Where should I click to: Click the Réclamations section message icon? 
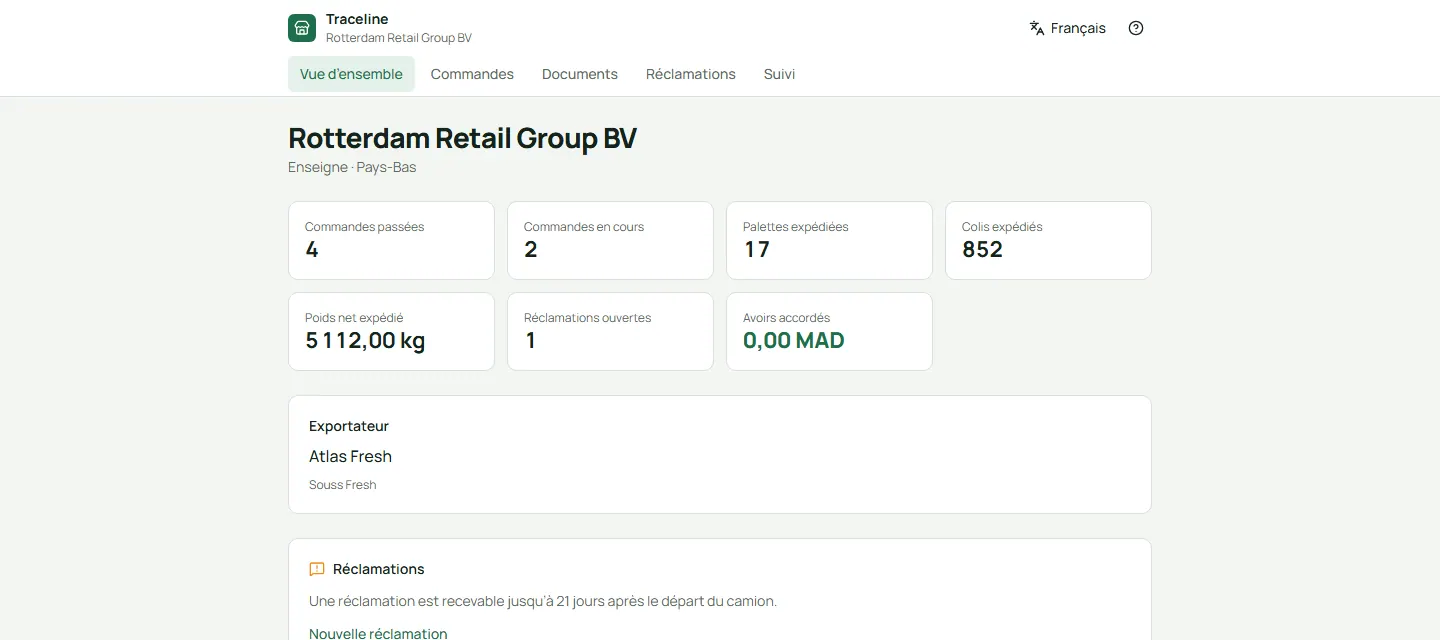(x=317, y=569)
